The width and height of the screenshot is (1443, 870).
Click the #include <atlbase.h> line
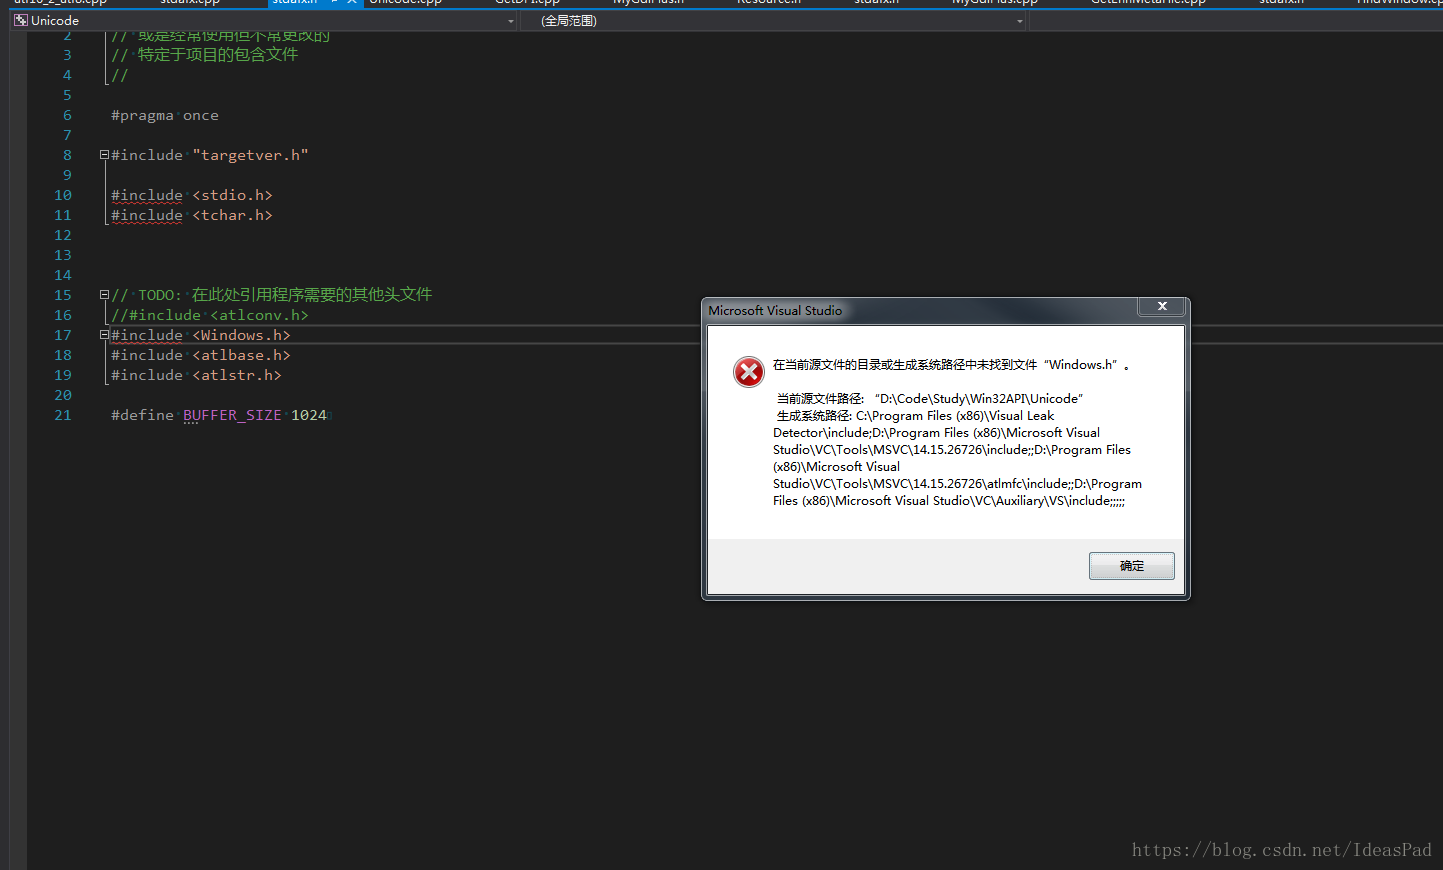[201, 355]
